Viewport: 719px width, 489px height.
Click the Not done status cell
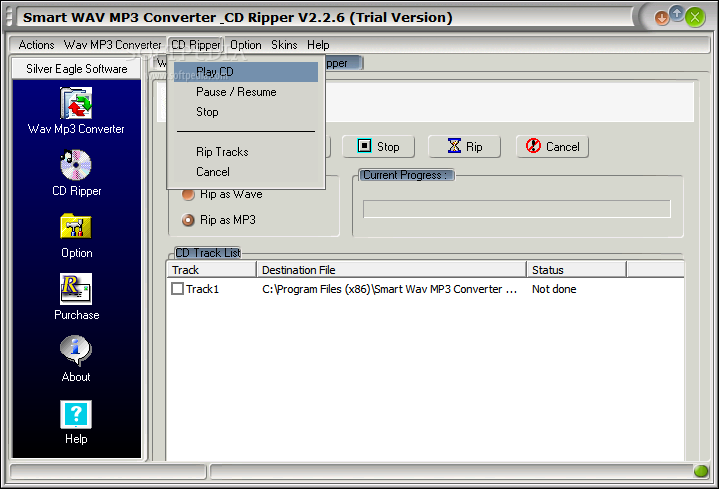pos(554,289)
